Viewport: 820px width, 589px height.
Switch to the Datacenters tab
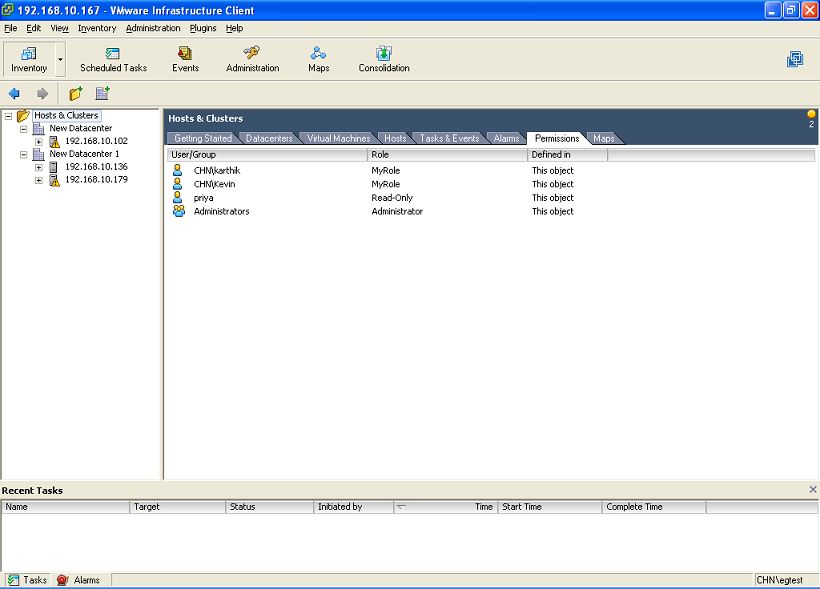(269, 139)
